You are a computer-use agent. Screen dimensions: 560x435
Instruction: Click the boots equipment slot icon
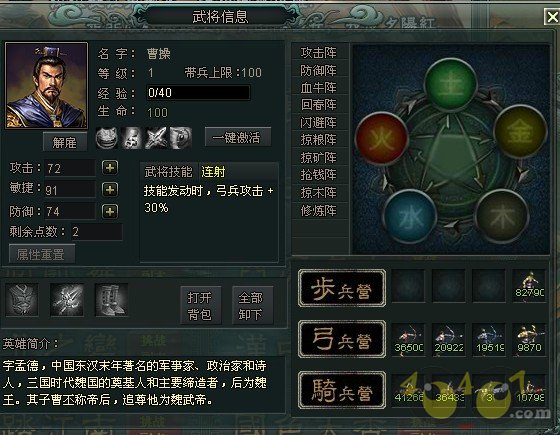pos(111,300)
